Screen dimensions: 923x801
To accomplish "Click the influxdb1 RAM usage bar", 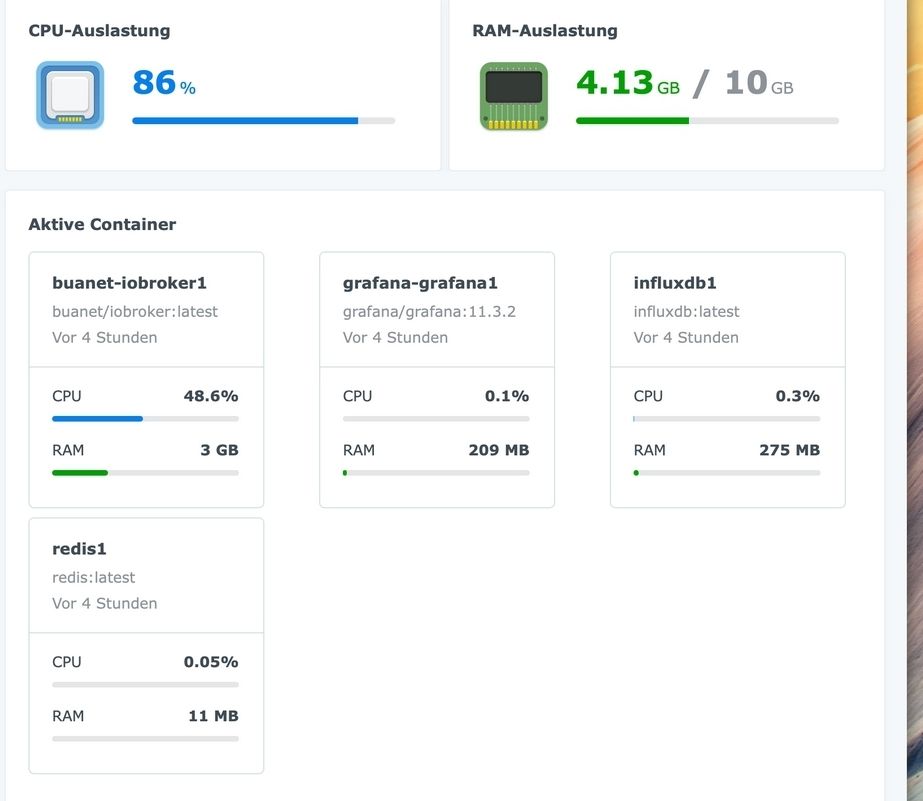I will point(727,473).
